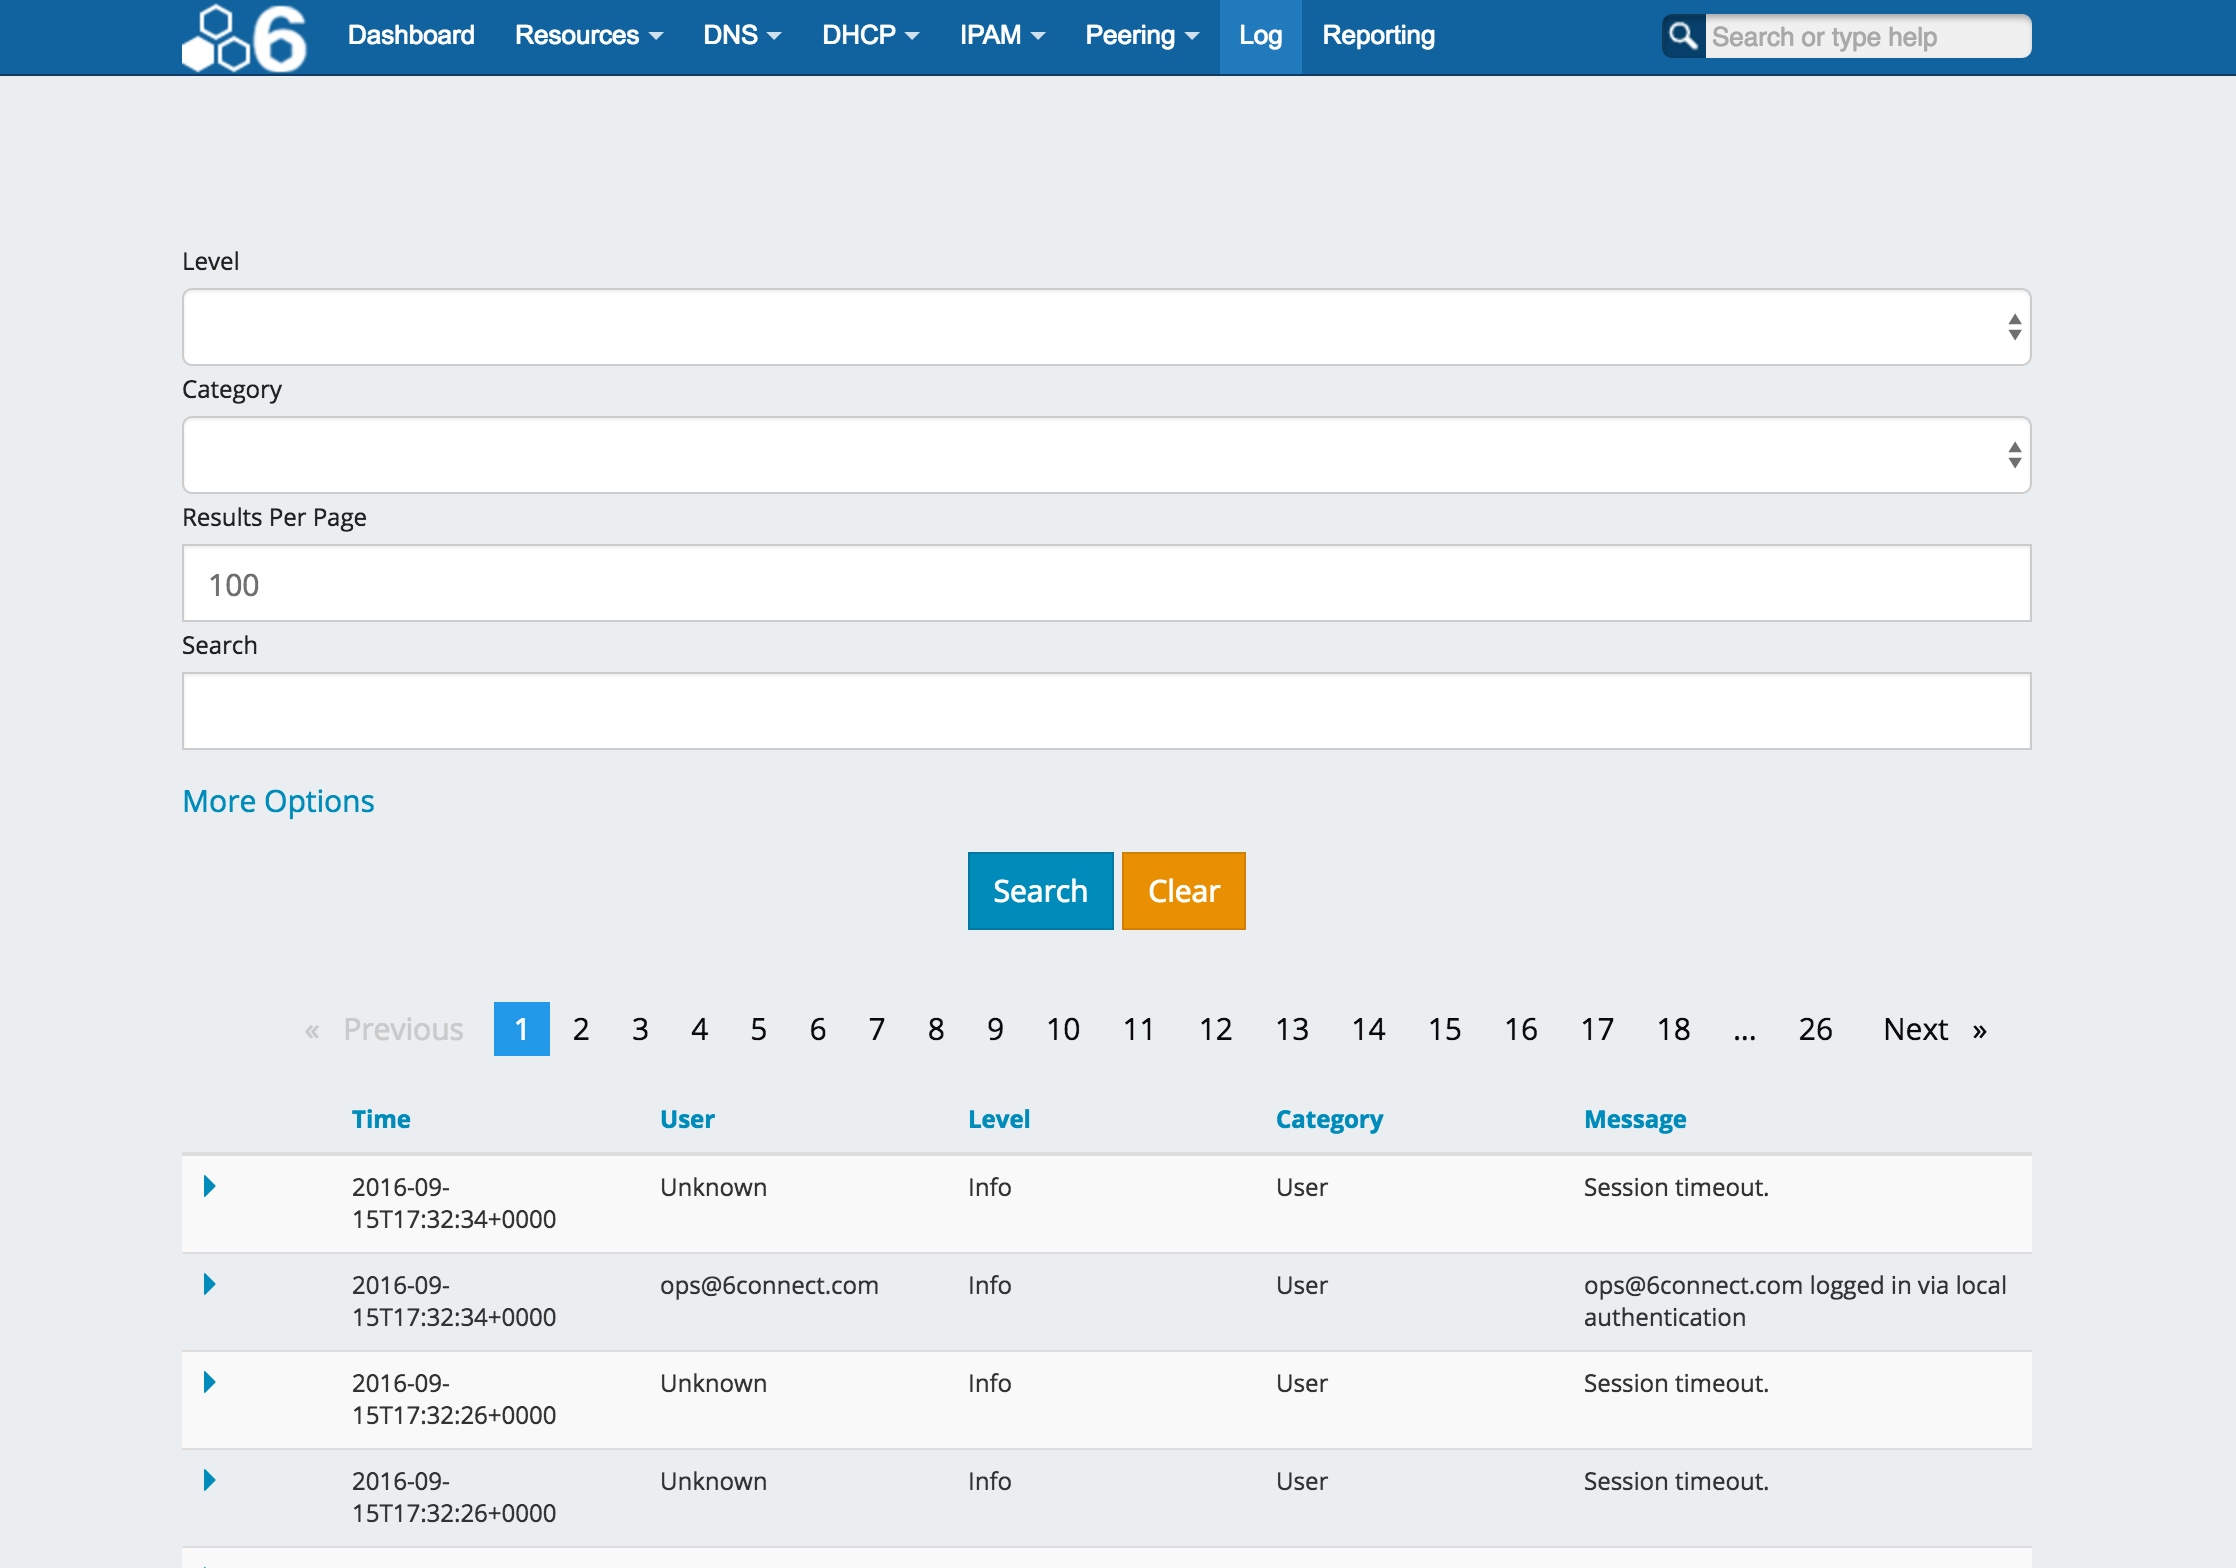Image resolution: width=2236 pixels, height=1568 pixels.
Task: Click the 6connect logo icon
Action: [x=244, y=38]
